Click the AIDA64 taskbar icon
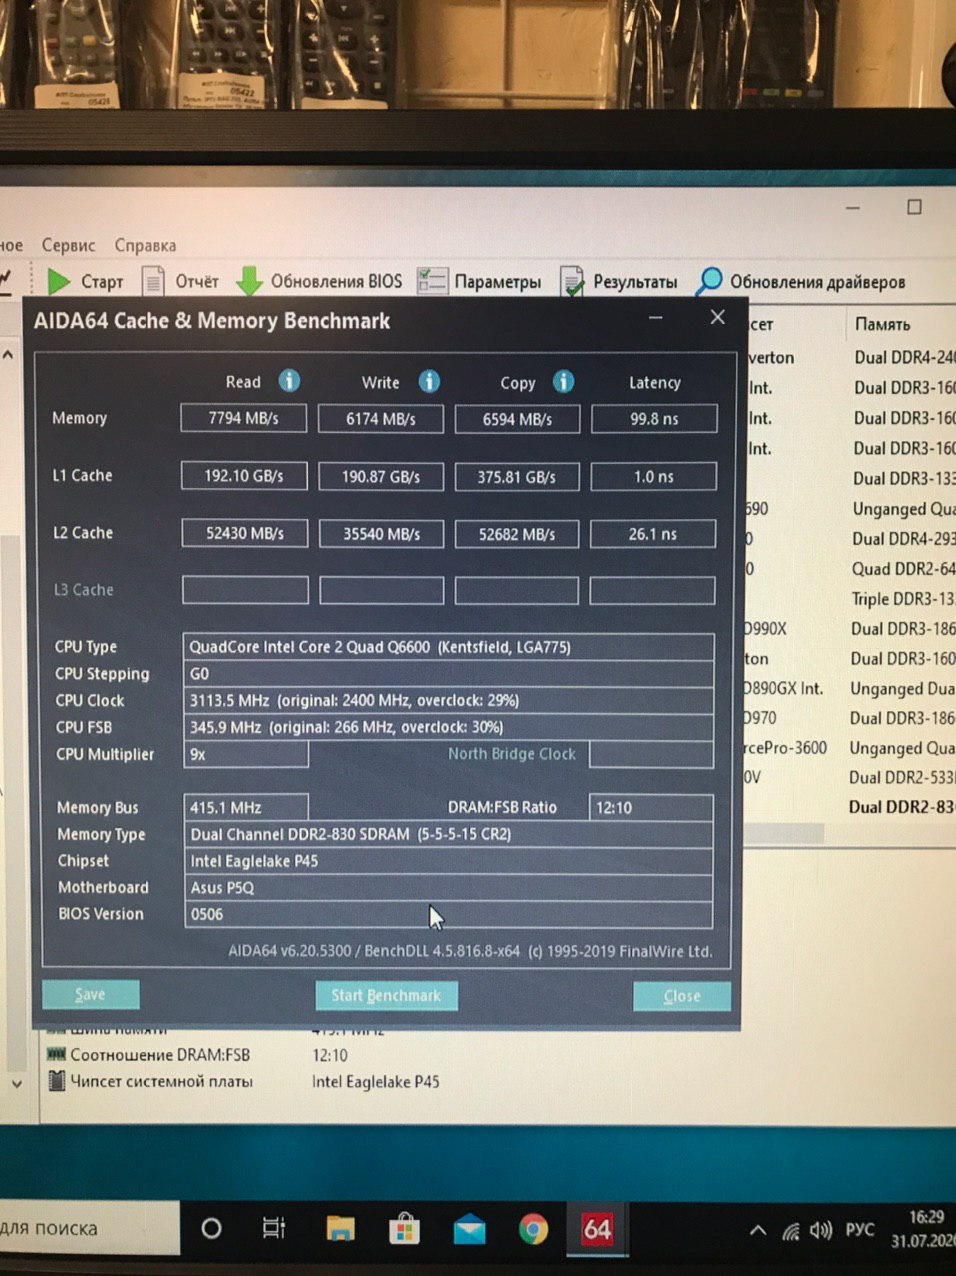The image size is (956, 1276). 597,1228
